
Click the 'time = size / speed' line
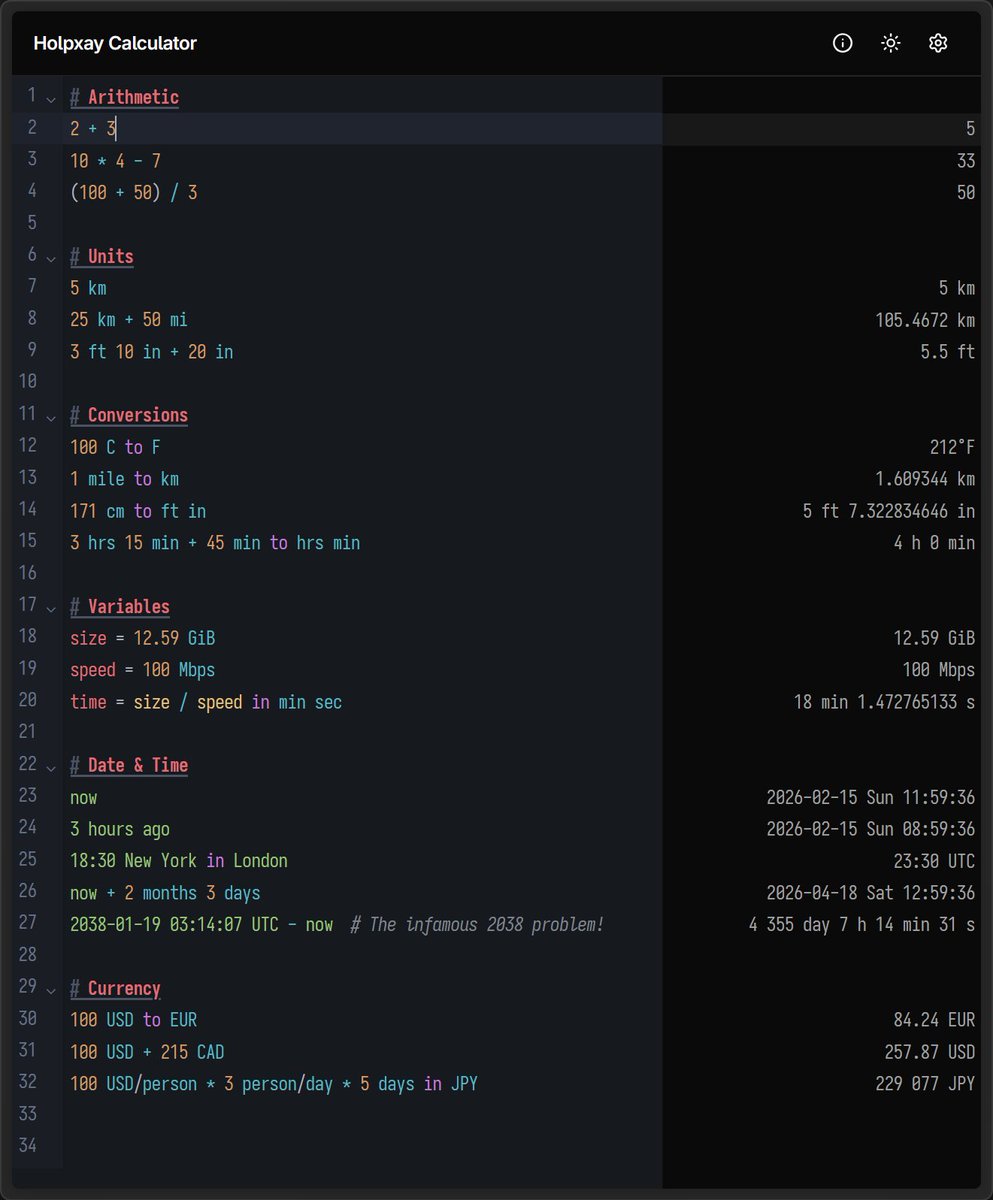[206, 702]
